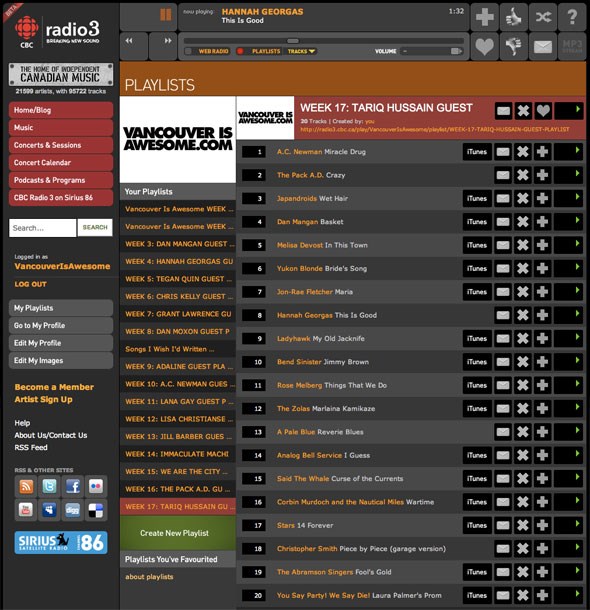Go to My Profile
The height and width of the screenshot is (610, 590).
click(61, 326)
